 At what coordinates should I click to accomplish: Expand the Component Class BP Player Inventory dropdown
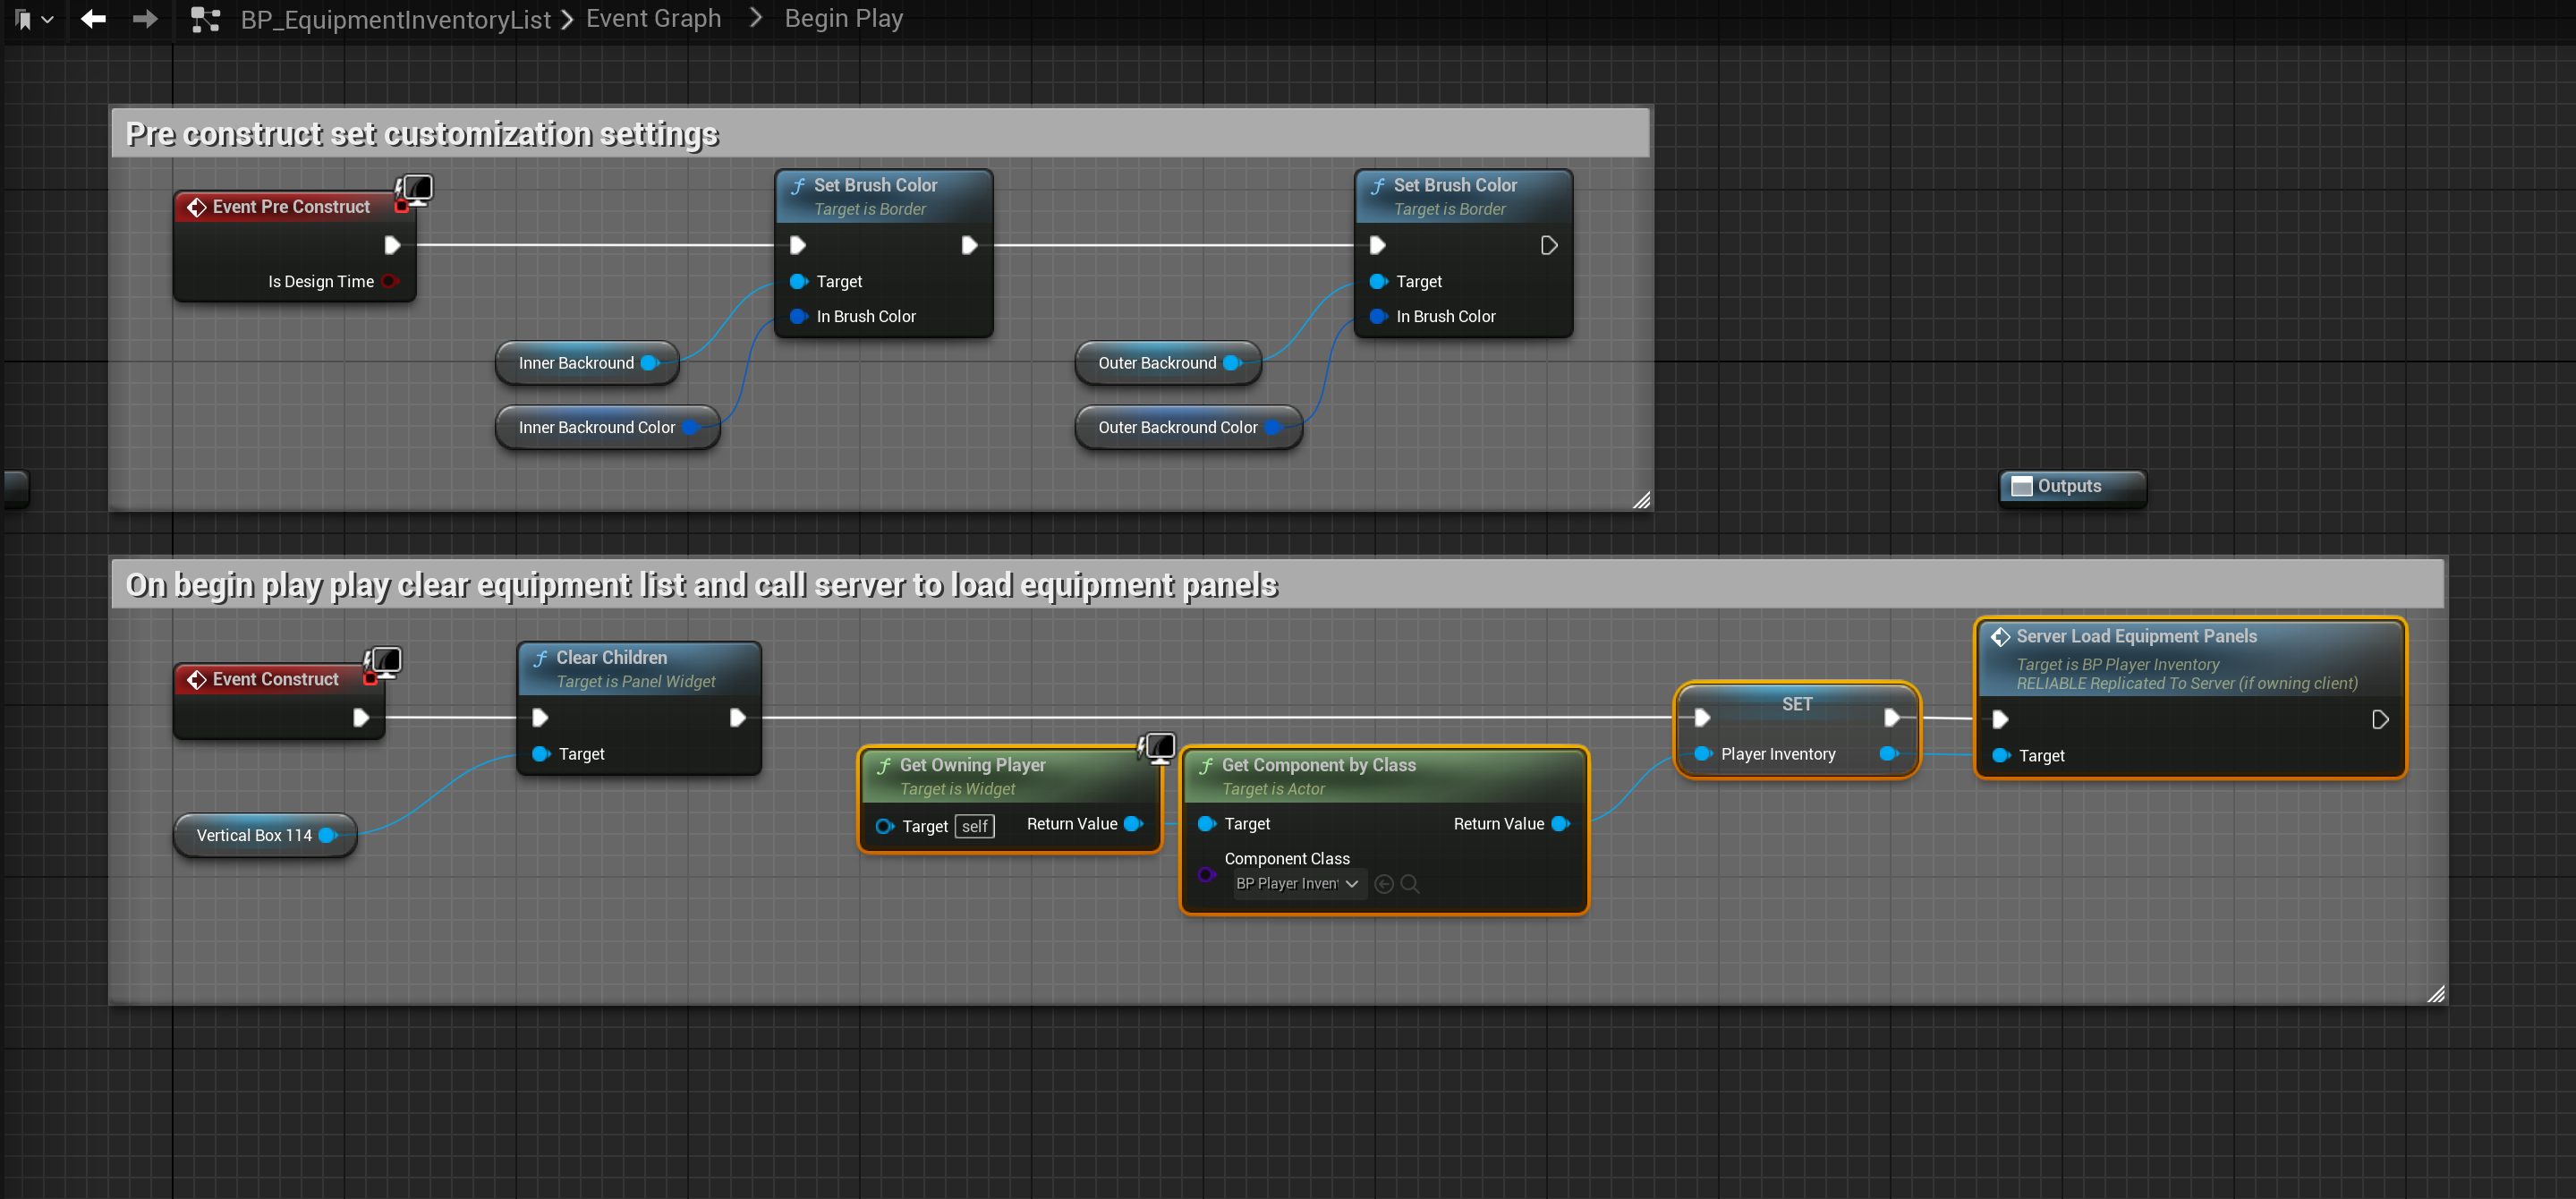1299,884
